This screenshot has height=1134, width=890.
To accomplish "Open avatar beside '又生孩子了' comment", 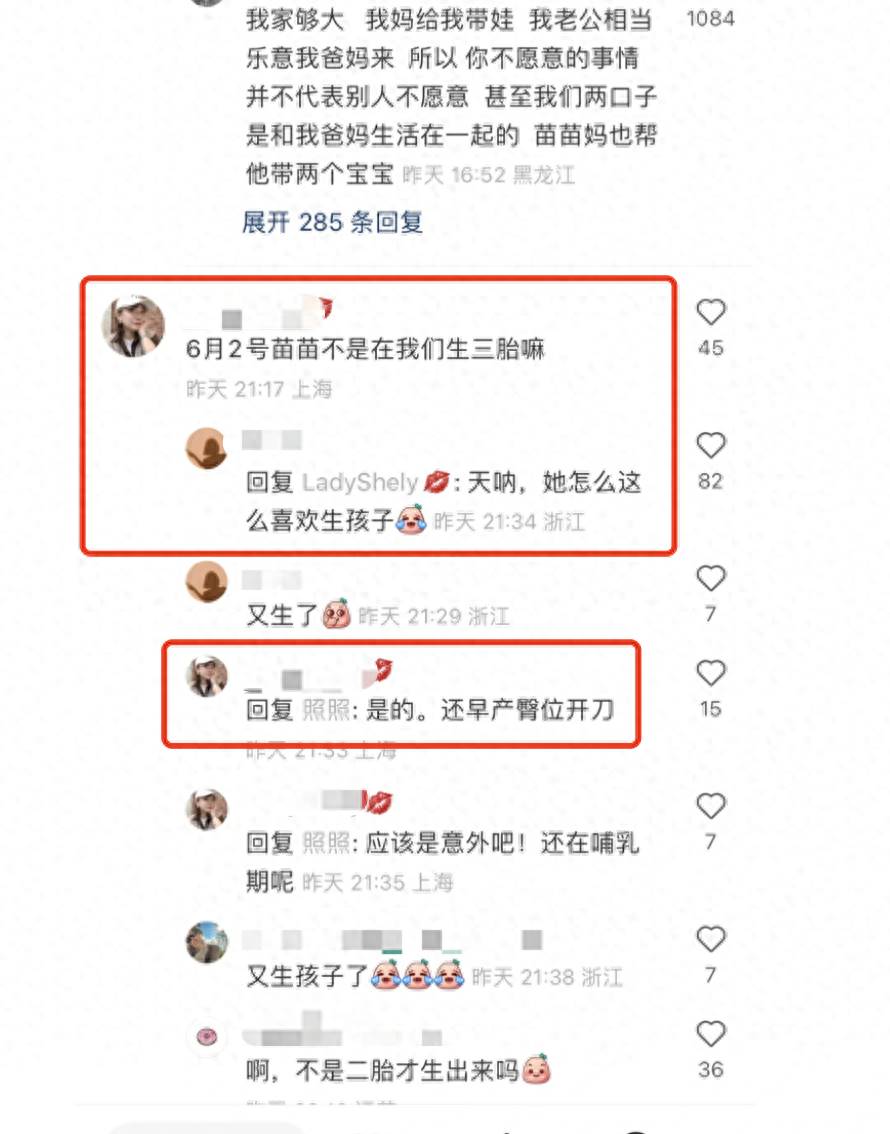I will tap(207, 942).
